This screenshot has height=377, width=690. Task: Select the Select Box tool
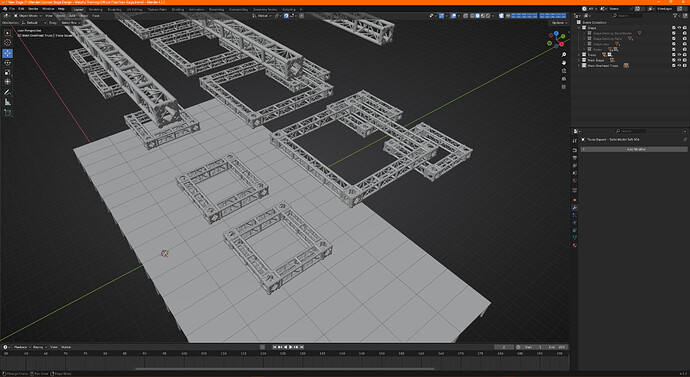pos(7,33)
